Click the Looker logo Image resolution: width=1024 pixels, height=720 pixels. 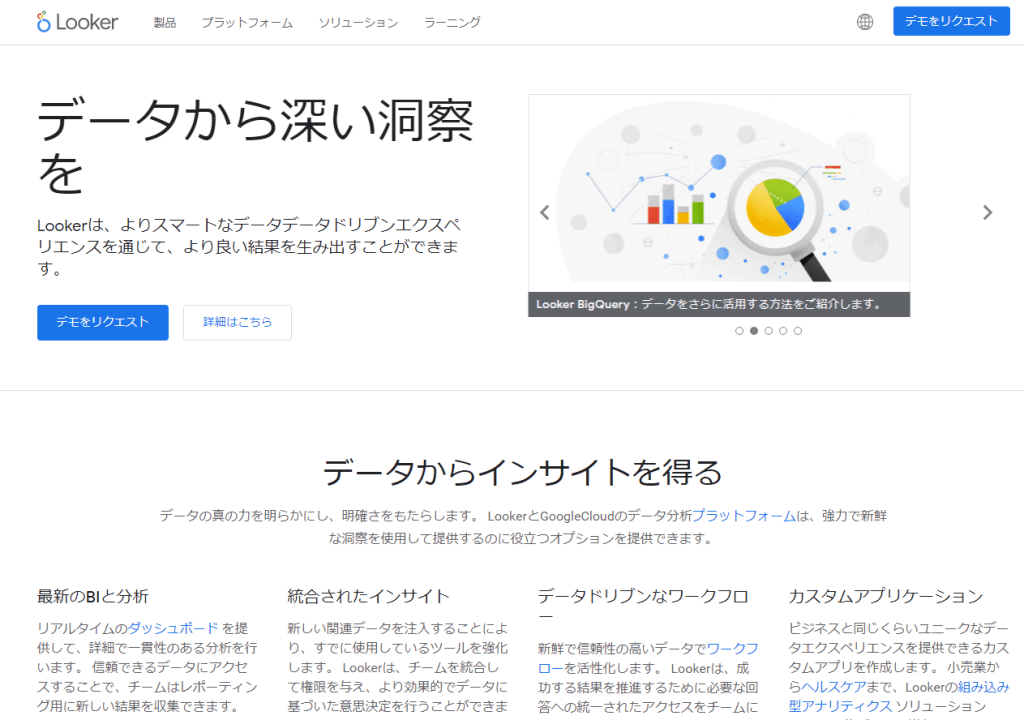[77, 22]
